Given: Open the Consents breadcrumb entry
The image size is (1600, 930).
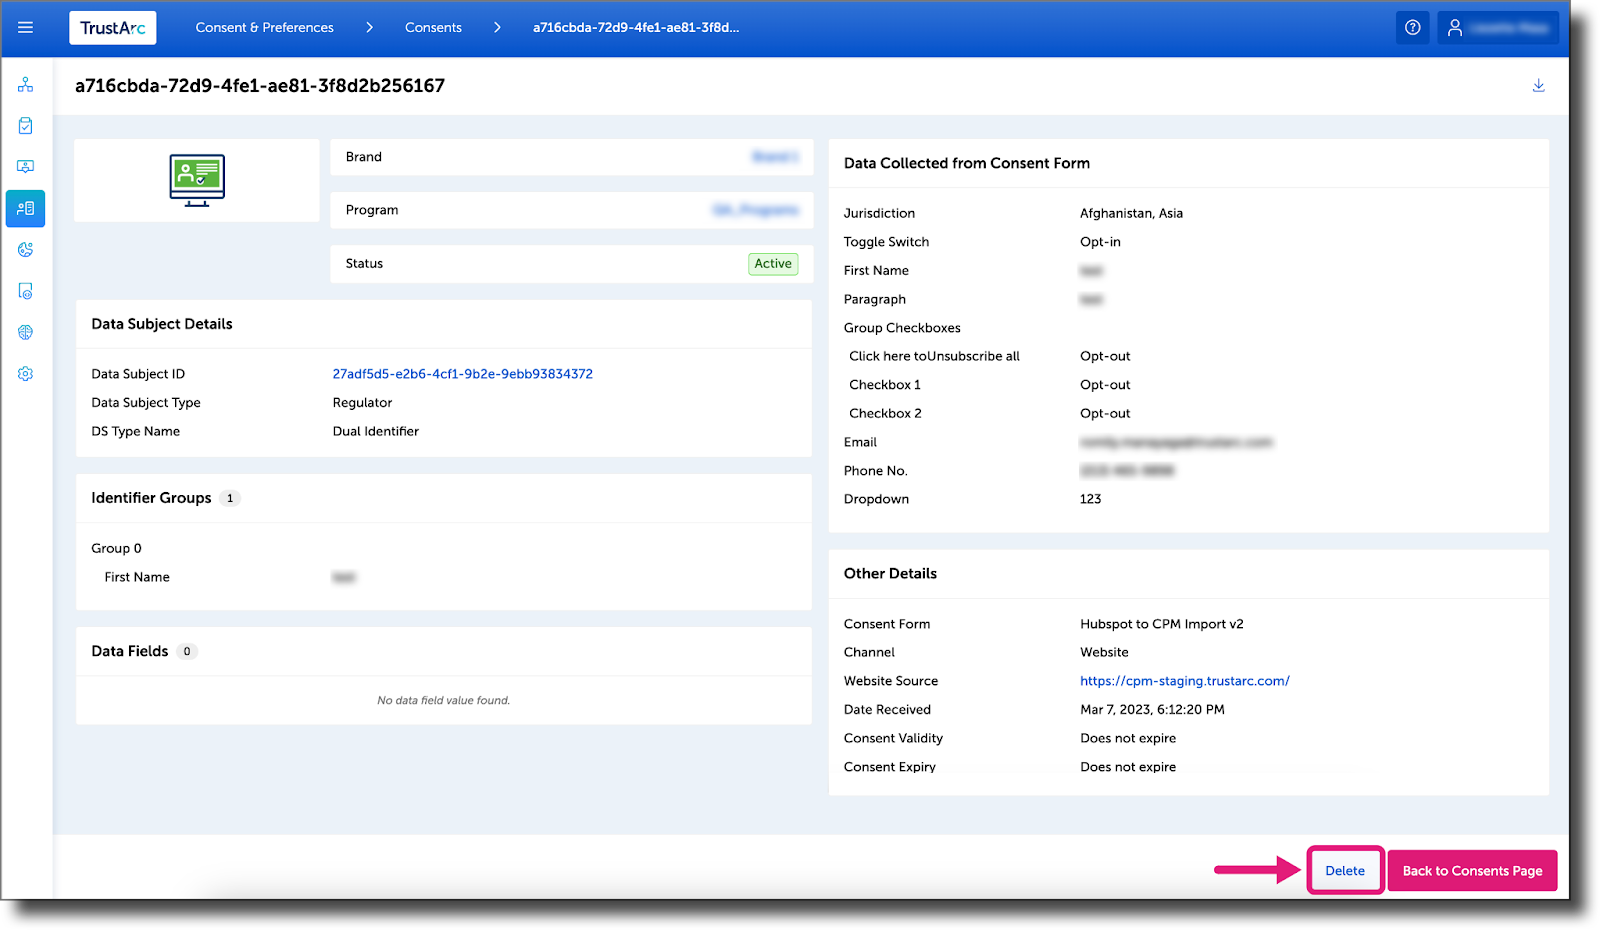Looking at the screenshot, I should pyautogui.click(x=433, y=28).
